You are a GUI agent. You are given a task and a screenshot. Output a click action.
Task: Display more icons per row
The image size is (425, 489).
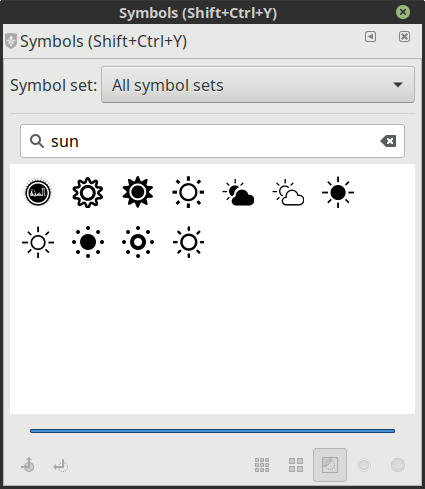point(262,465)
